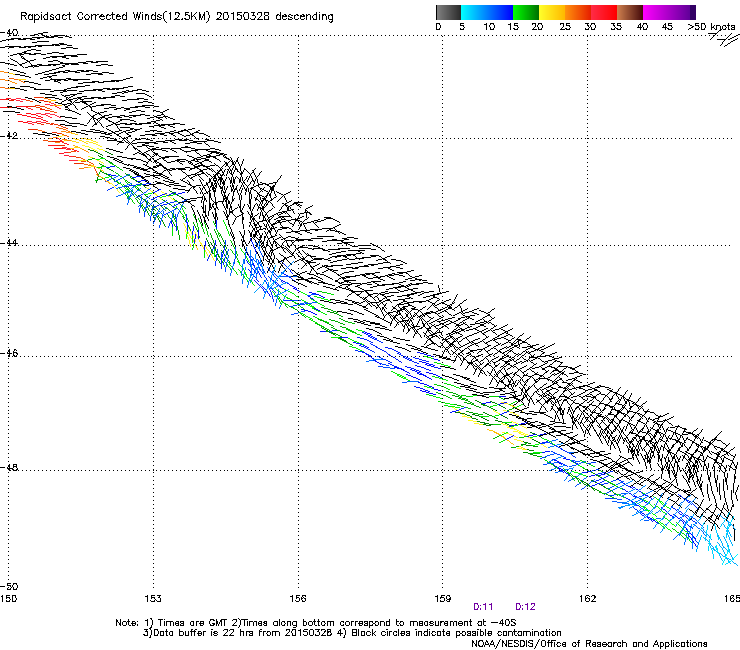This screenshot has width=740, height=650.
Task: Click the '153' longitude axis label
Action: [153, 599]
